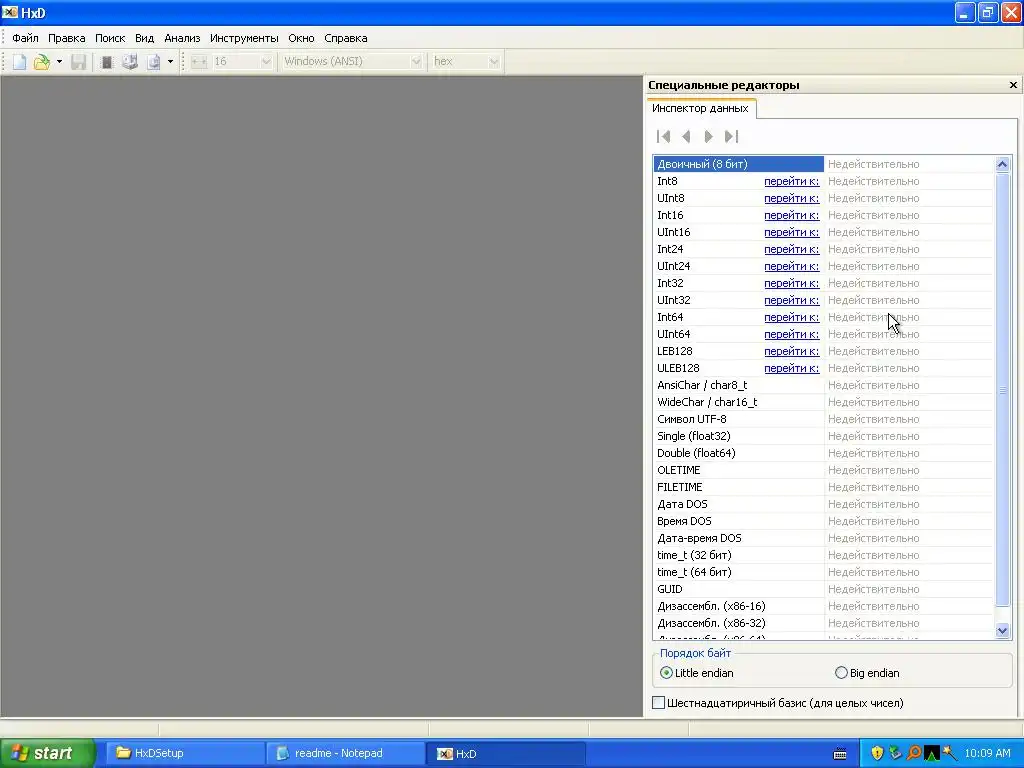Click перейти к link for UInt64
Screen dimensions: 1024x768
click(792, 334)
